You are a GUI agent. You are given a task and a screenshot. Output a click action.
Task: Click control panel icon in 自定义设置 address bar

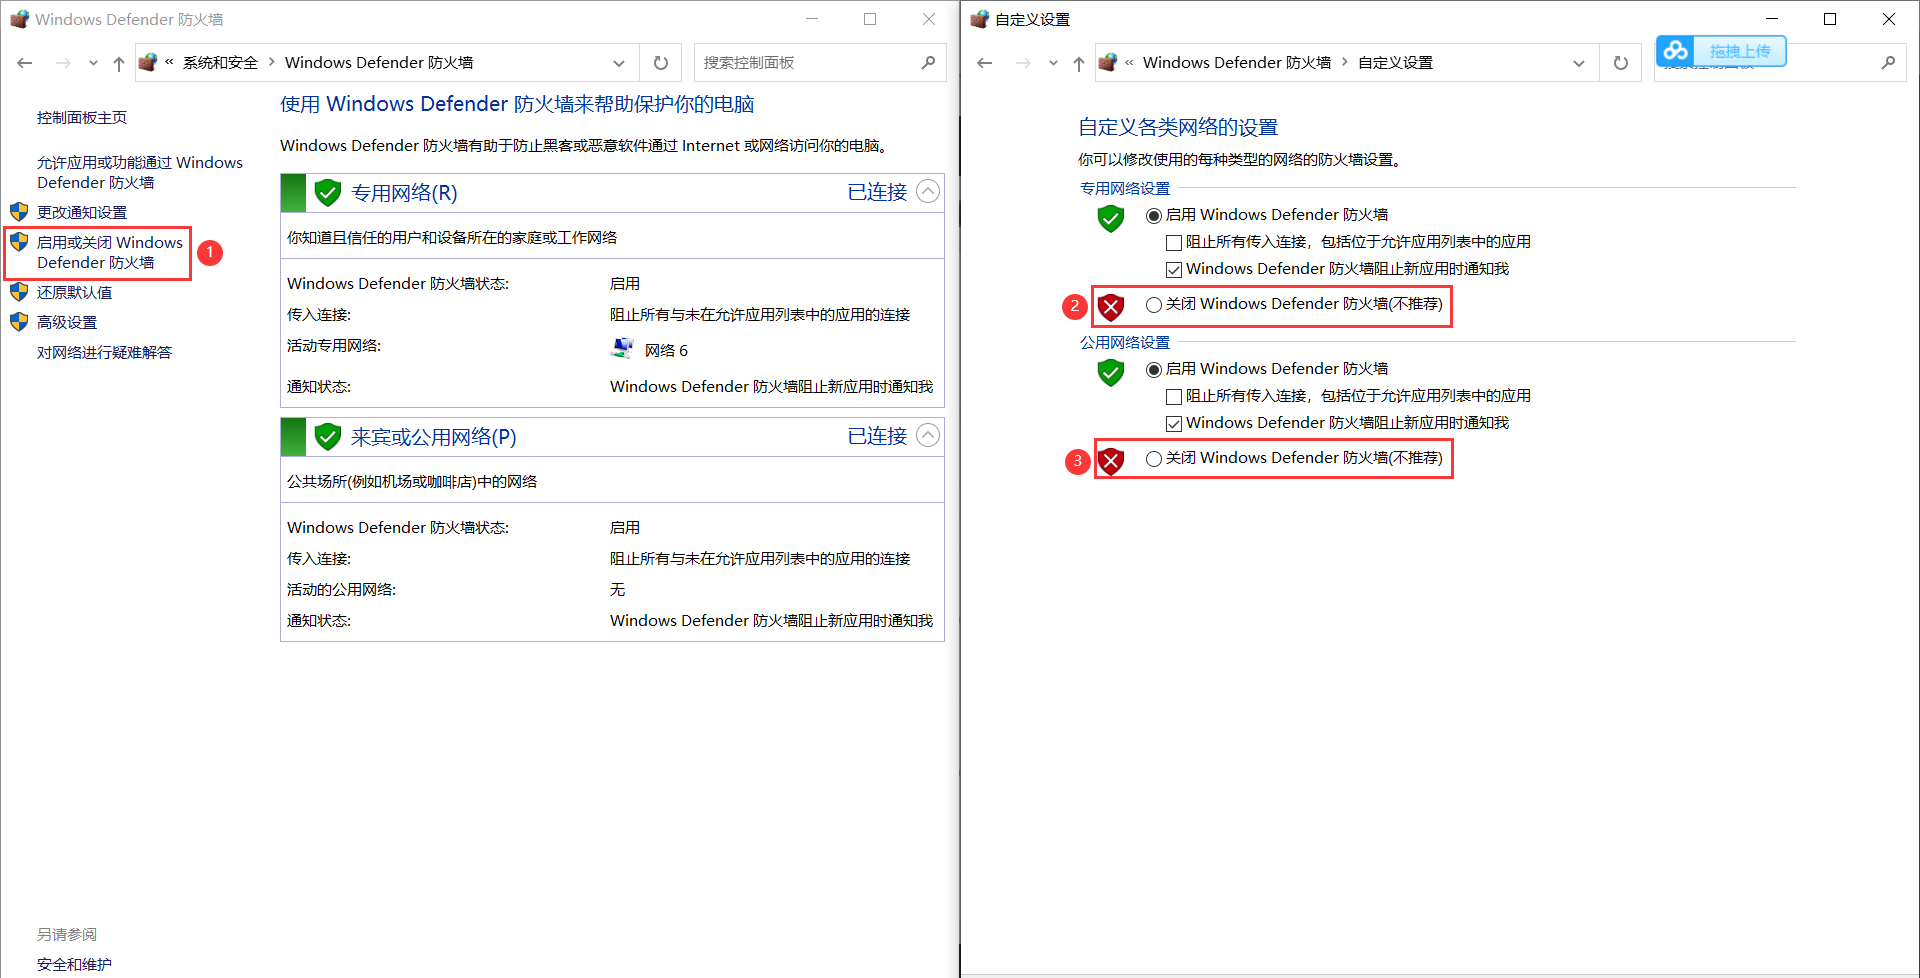pyautogui.click(x=1108, y=63)
